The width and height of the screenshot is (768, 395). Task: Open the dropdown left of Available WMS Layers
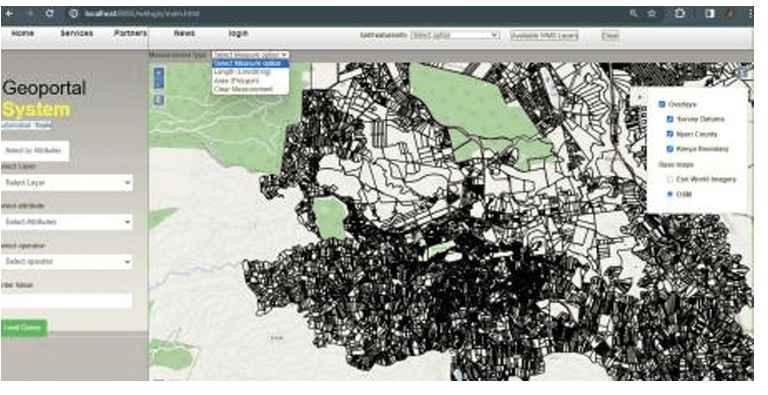[455, 35]
